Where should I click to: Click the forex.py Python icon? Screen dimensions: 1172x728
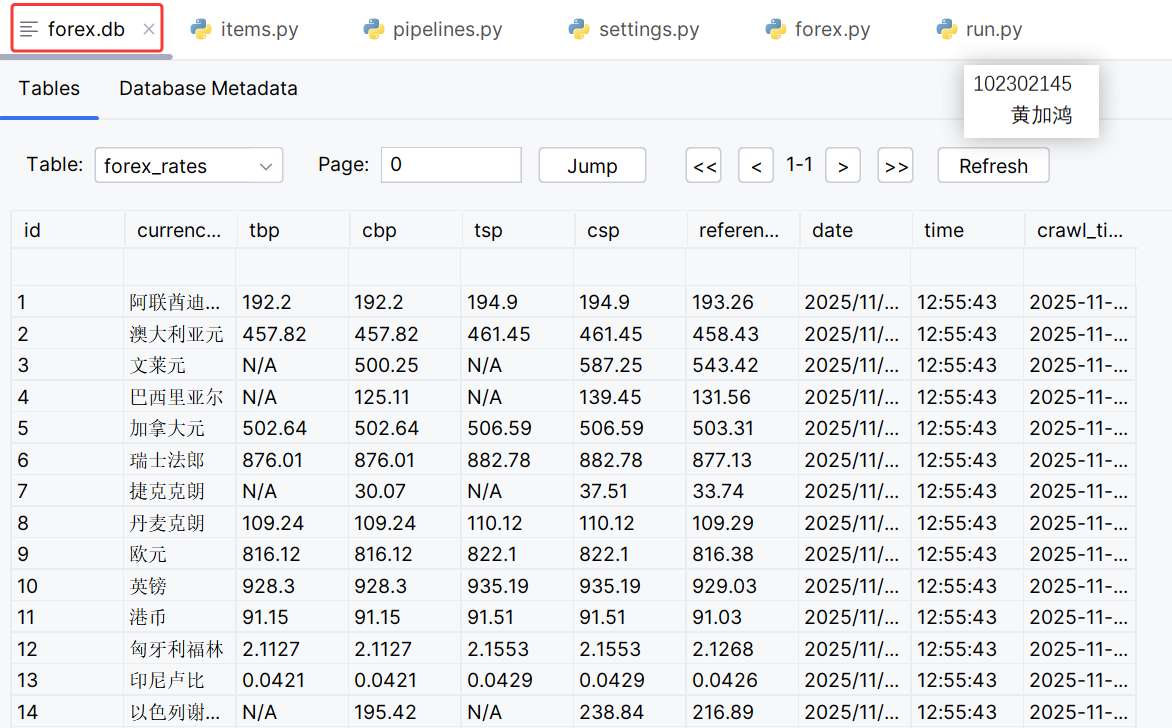click(x=775, y=29)
